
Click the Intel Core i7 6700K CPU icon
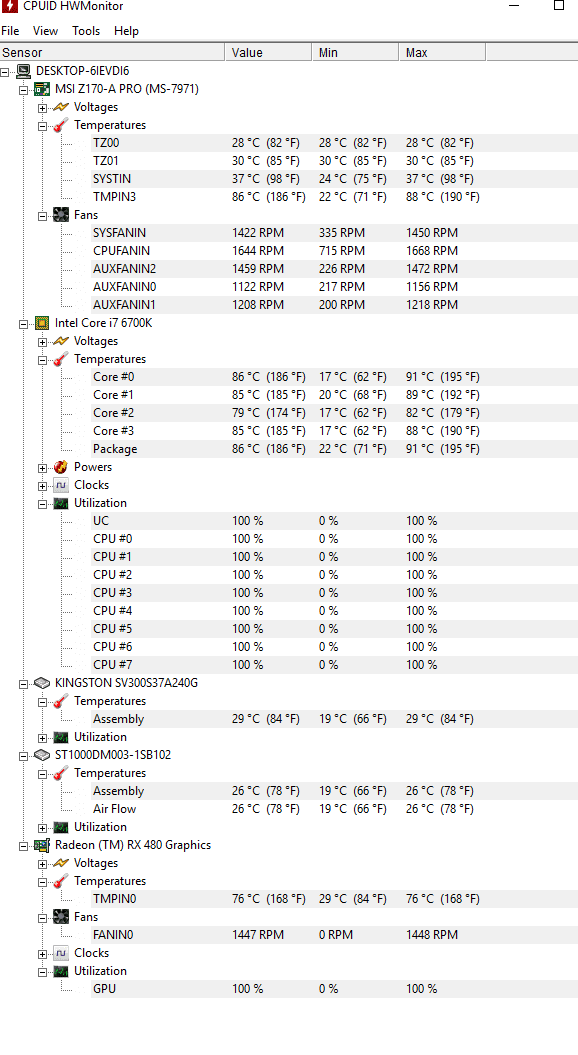[x=42, y=323]
